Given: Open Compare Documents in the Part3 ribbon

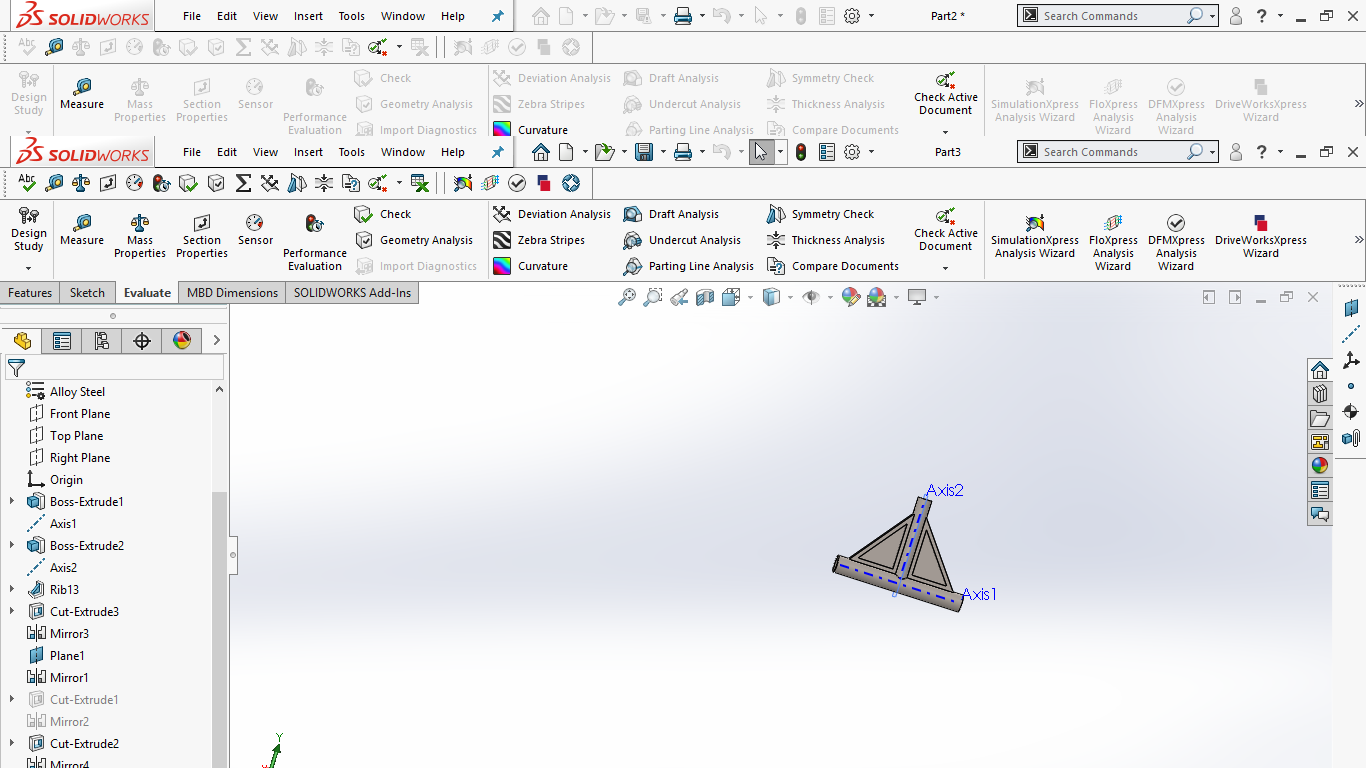Looking at the screenshot, I should click(833, 266).
